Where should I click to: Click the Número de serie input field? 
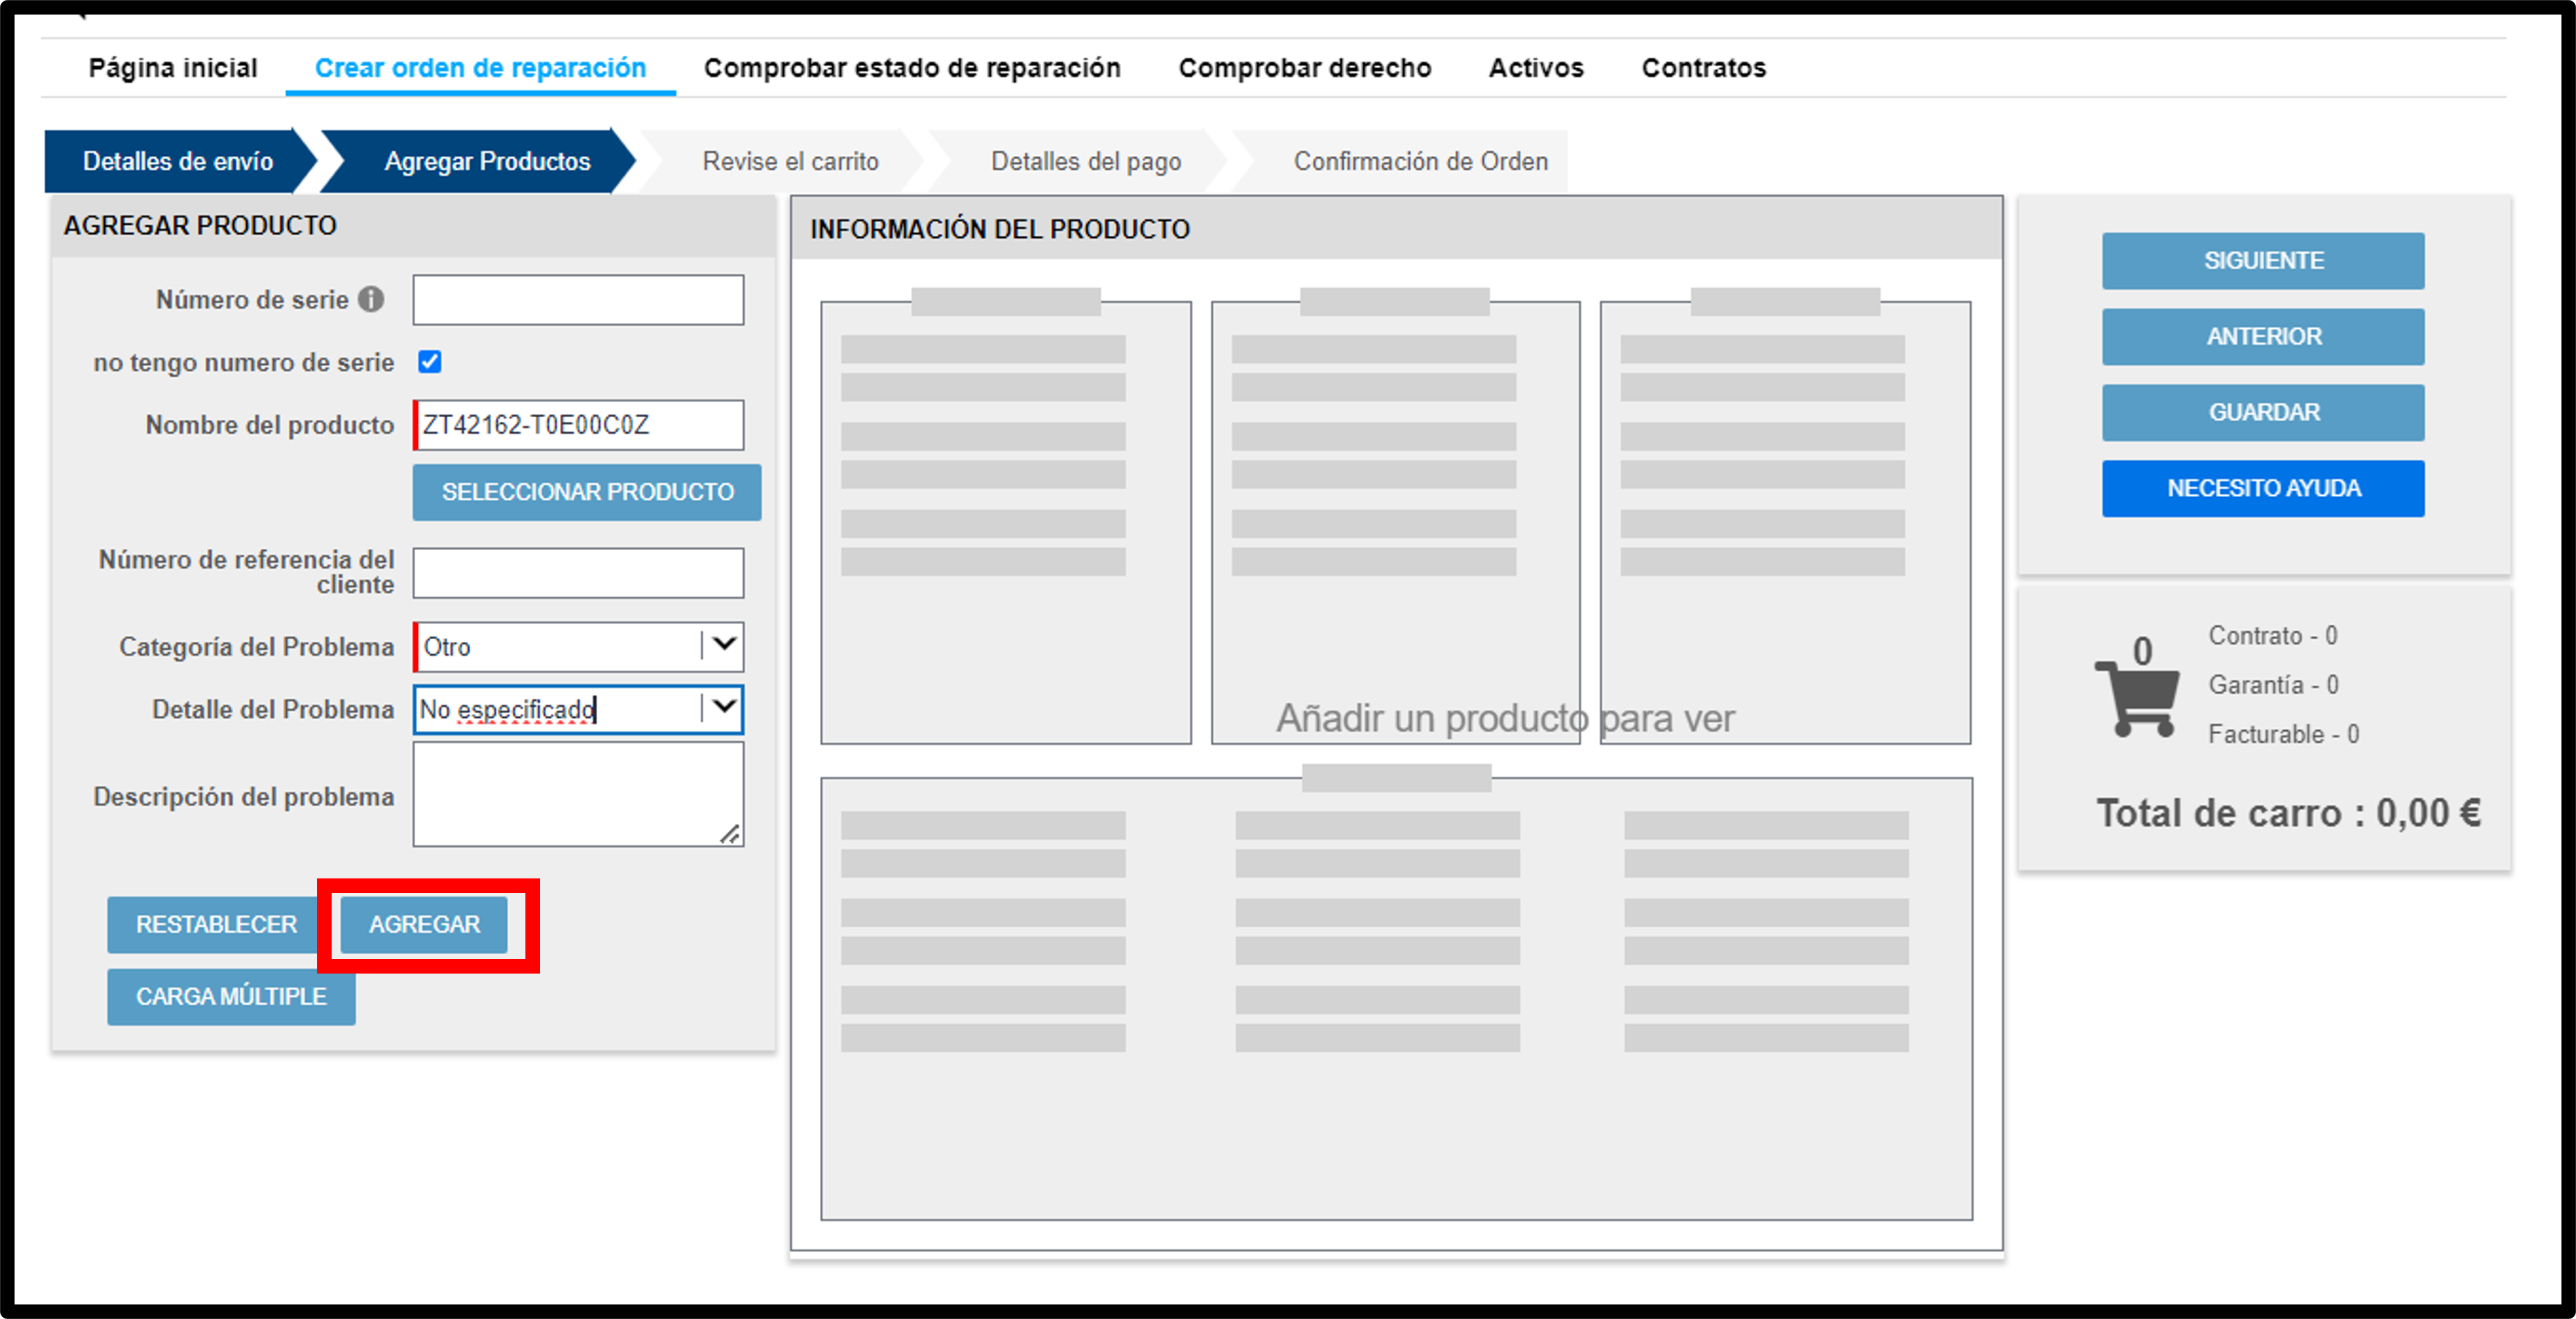[579, 299]
